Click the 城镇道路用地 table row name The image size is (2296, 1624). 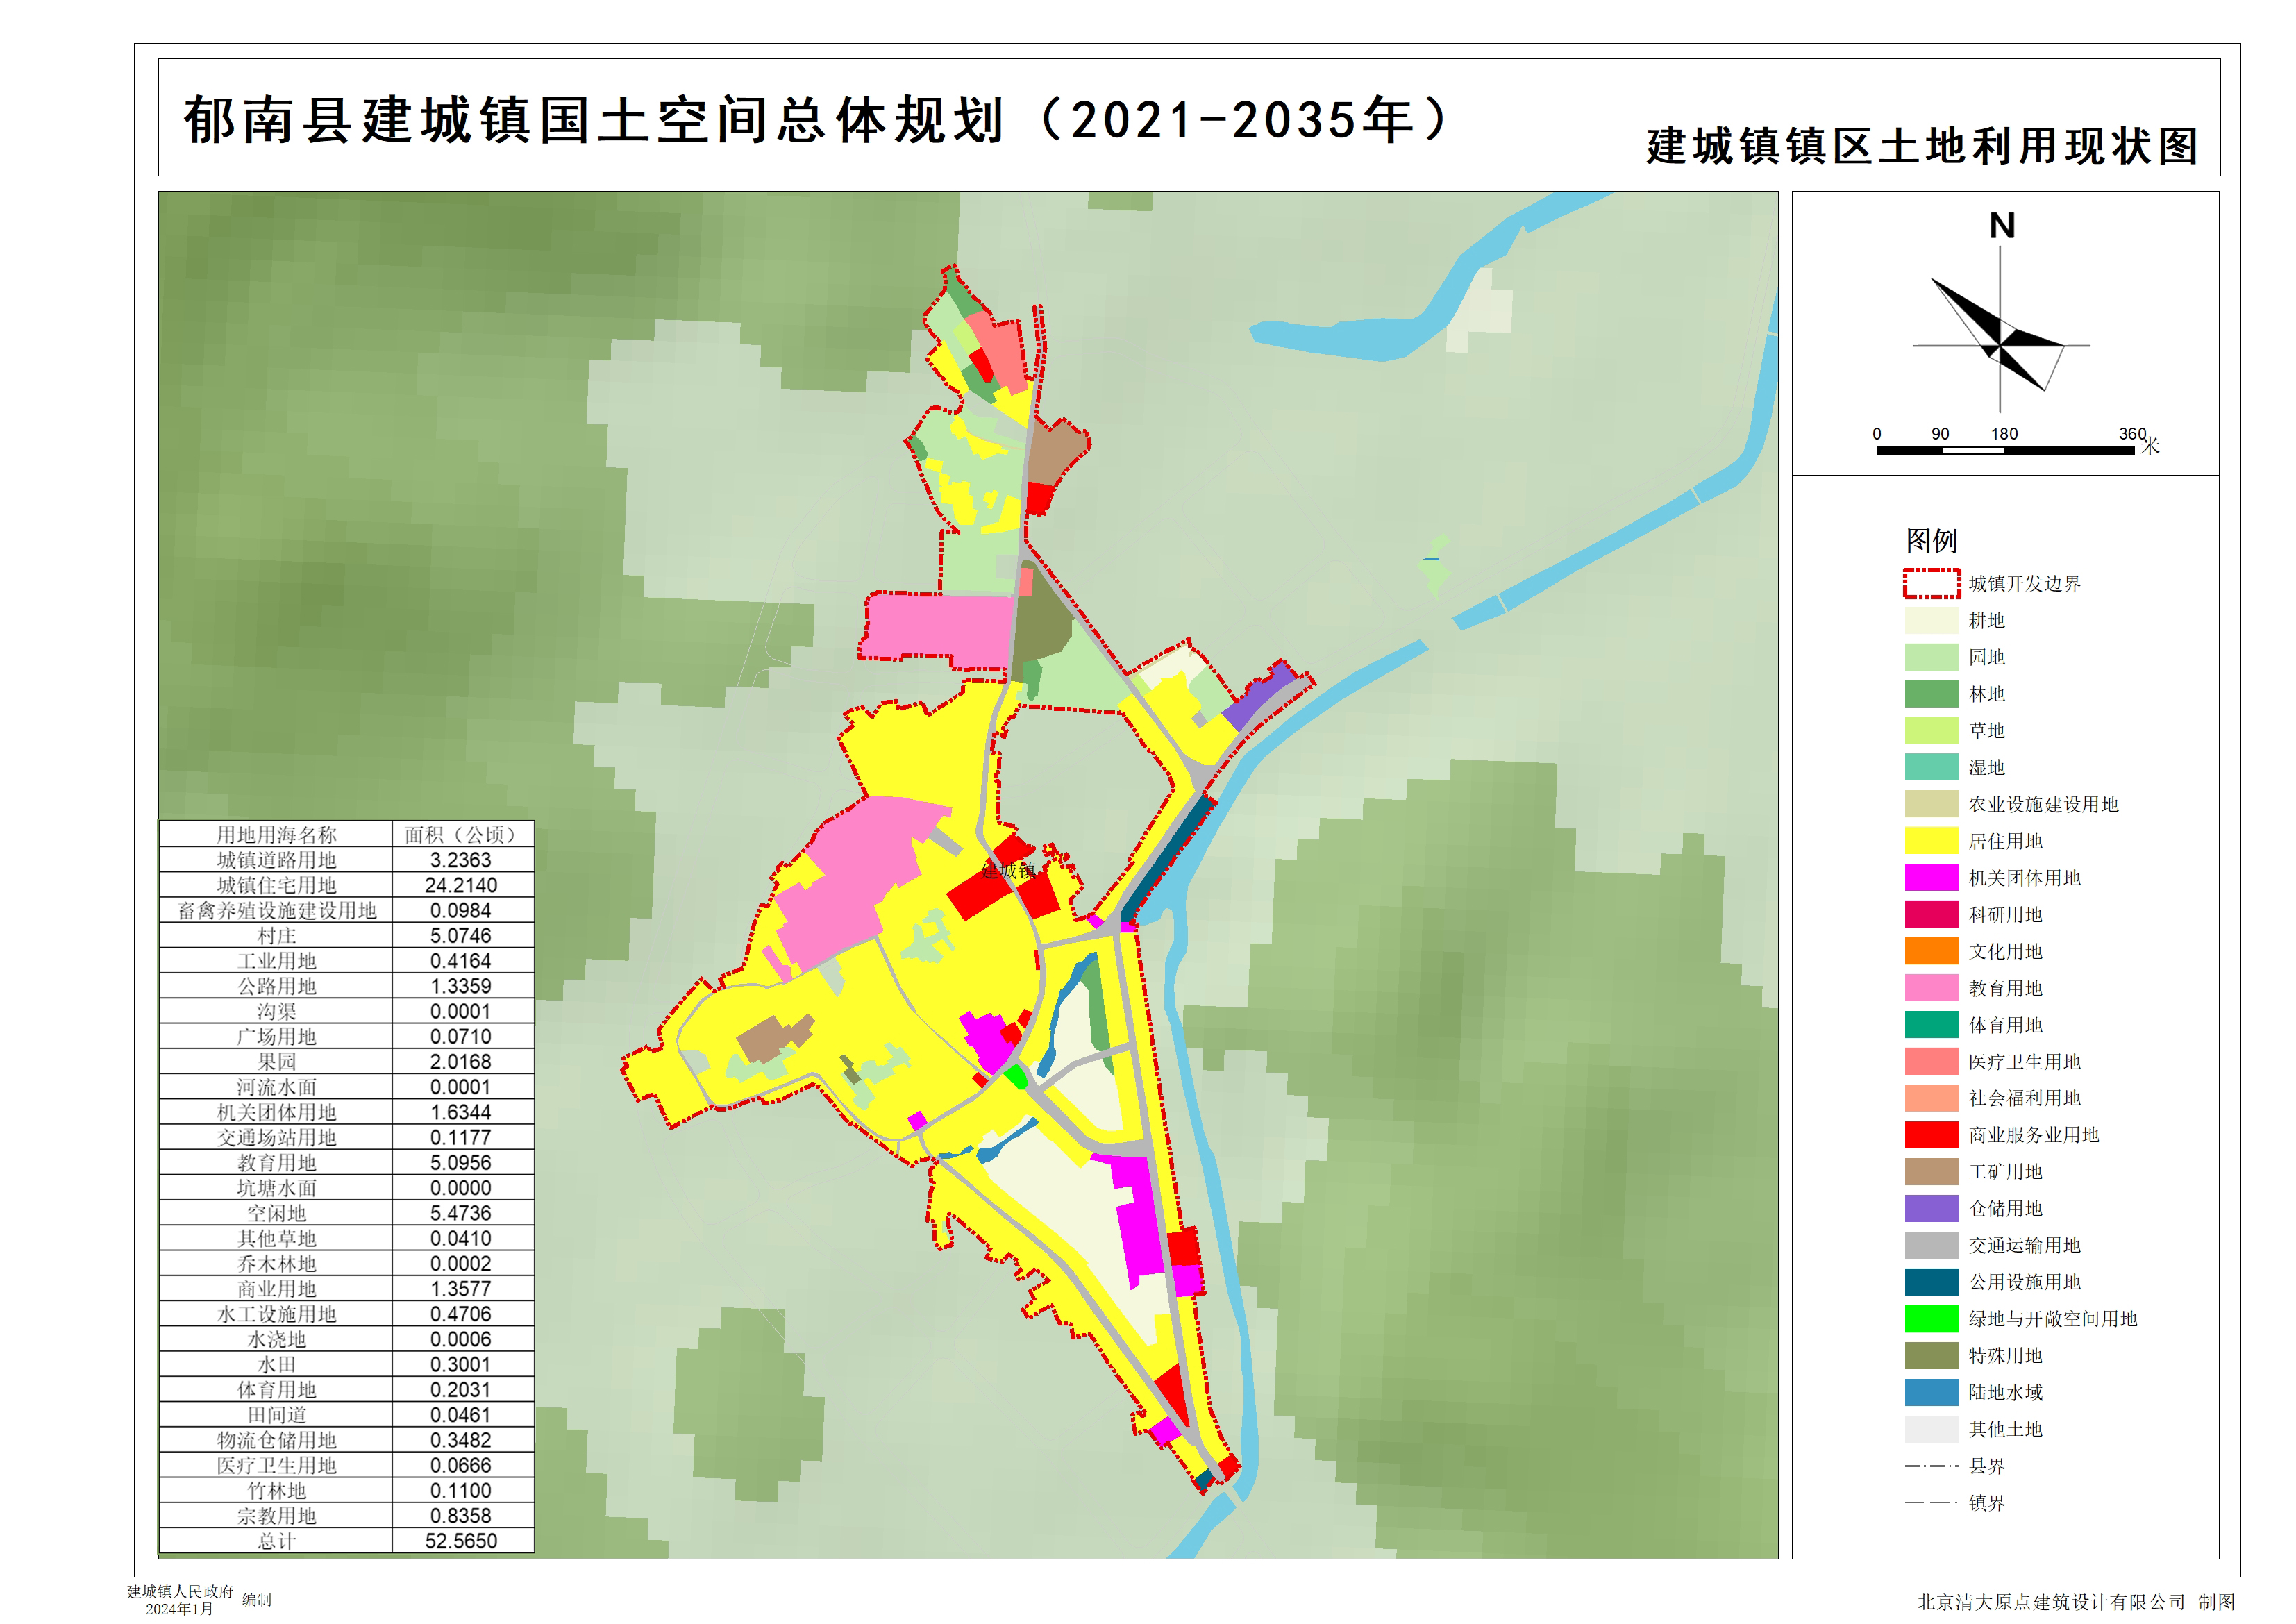[x=276, y=860]
